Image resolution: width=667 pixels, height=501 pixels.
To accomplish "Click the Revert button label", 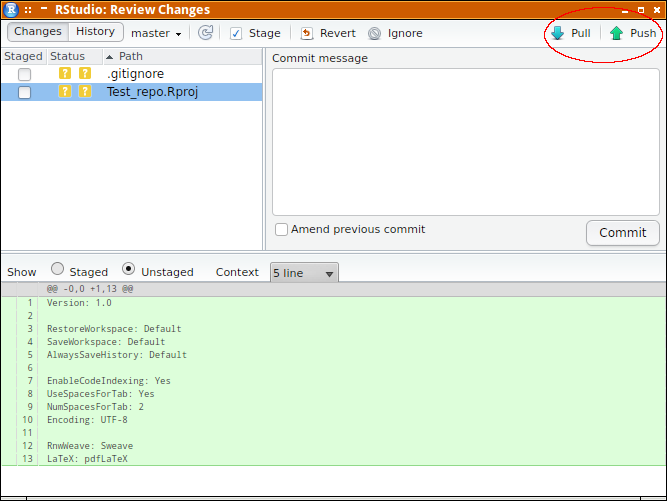I will click(338, 33).
